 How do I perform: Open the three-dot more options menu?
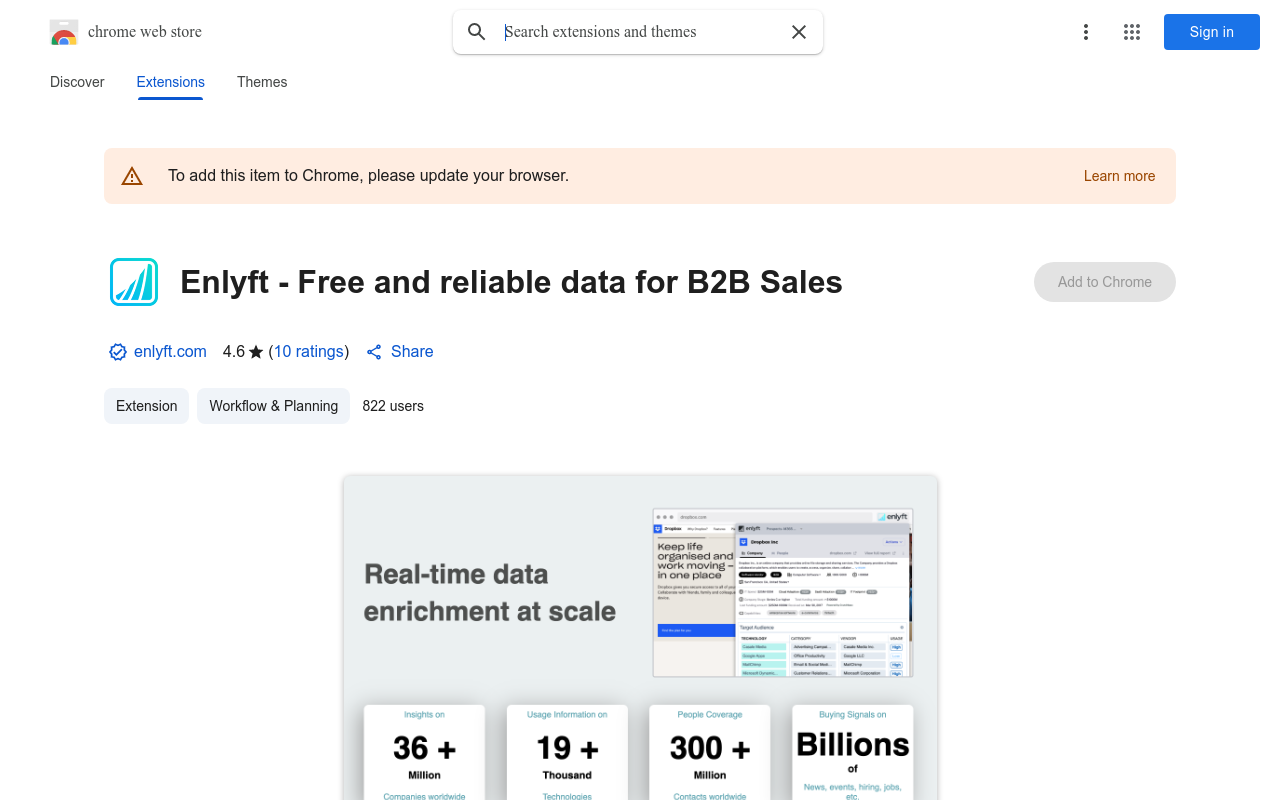[1086, 32]
